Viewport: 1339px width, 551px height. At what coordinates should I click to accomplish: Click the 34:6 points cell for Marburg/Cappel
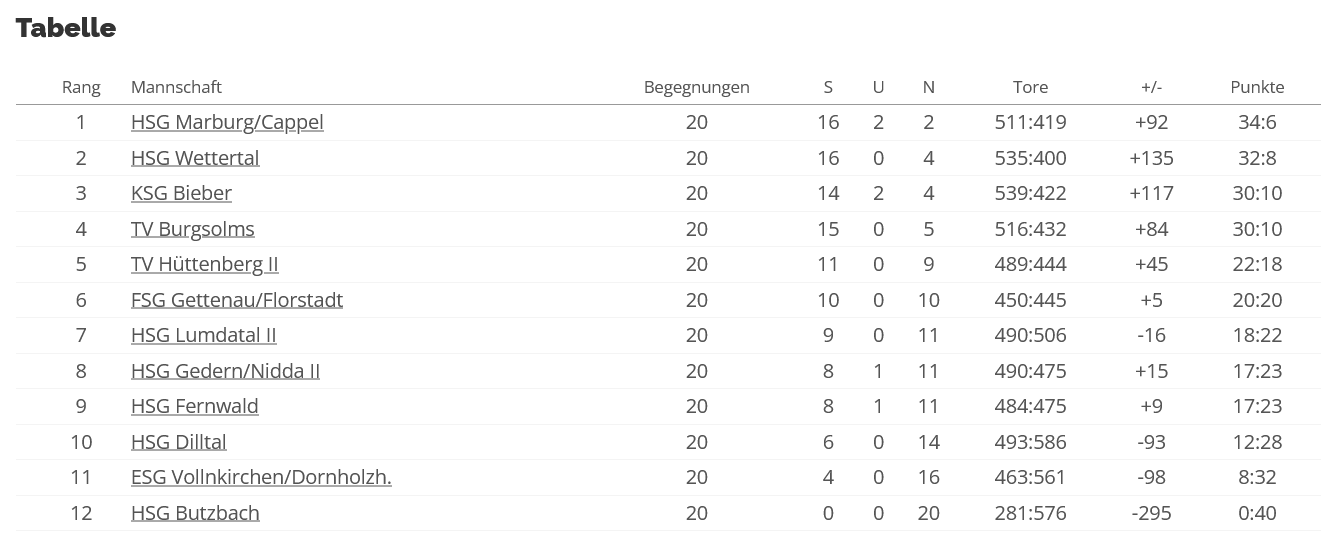pyautogui.click(x=1257, y=122)
